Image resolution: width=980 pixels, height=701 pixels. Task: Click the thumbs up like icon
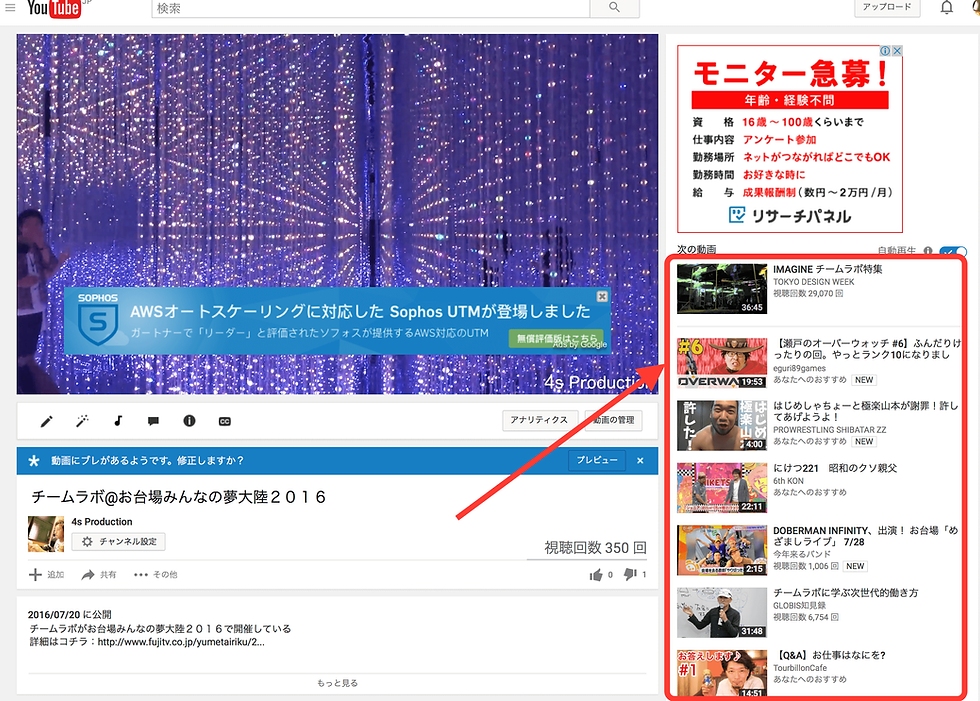point(596,575)
